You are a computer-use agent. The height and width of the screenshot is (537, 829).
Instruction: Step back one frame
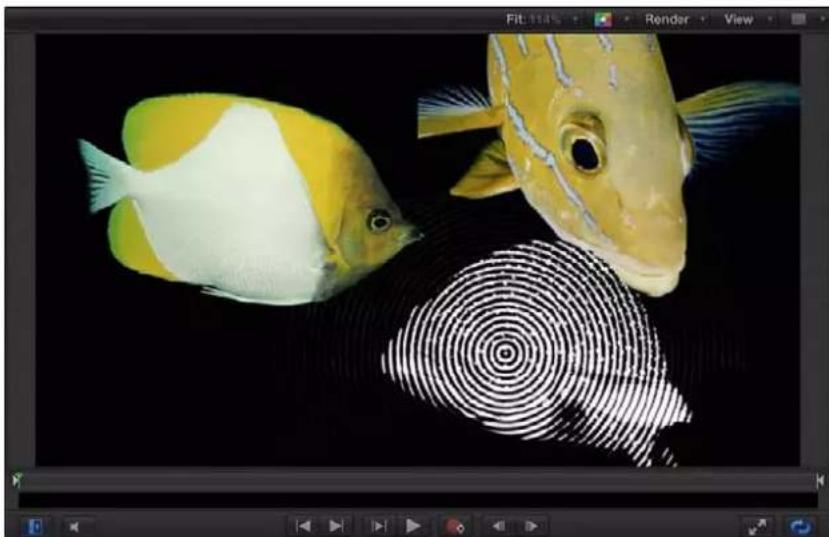tap(498, 526)
